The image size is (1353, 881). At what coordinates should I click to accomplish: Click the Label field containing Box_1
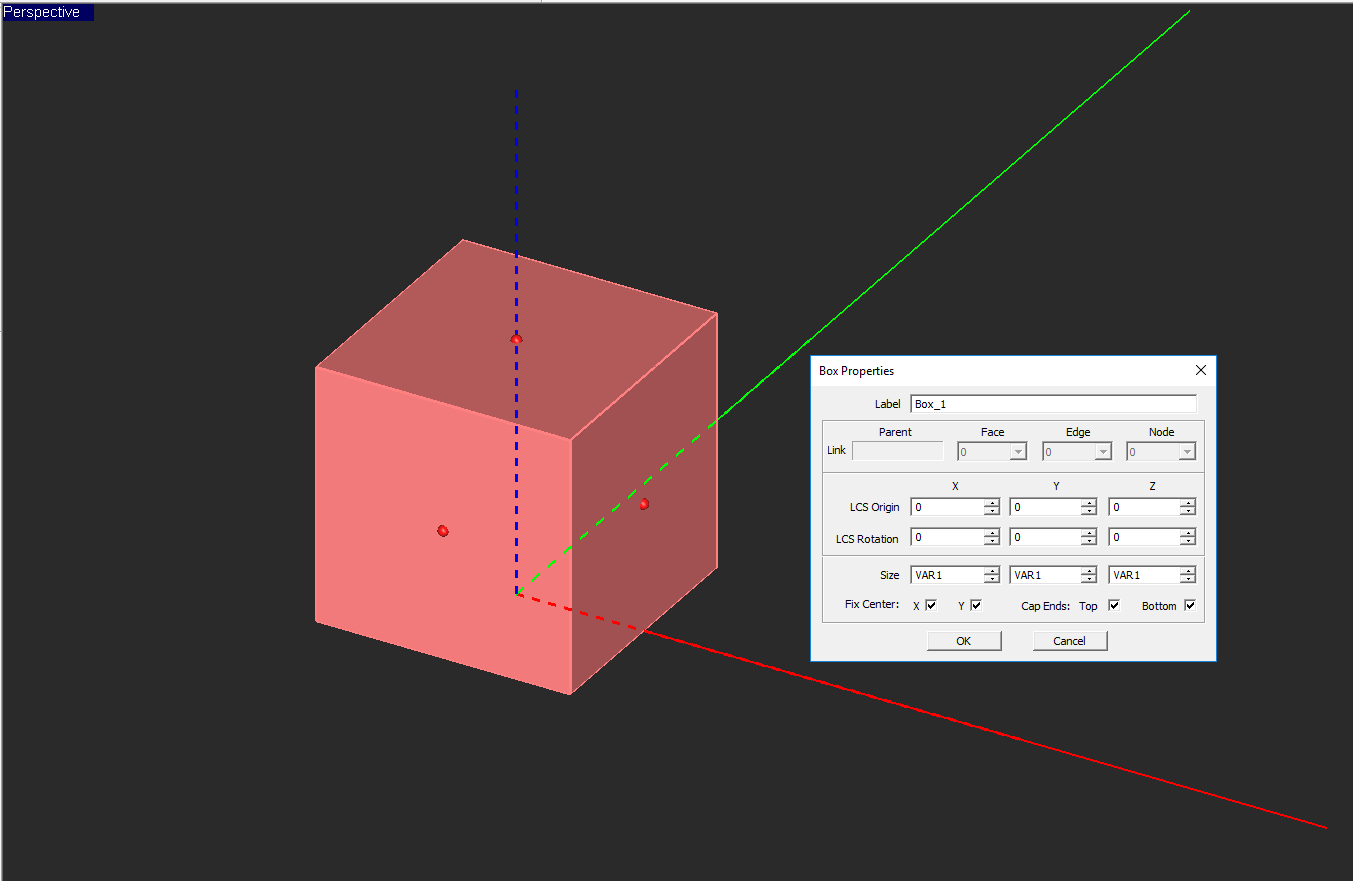1053,404
